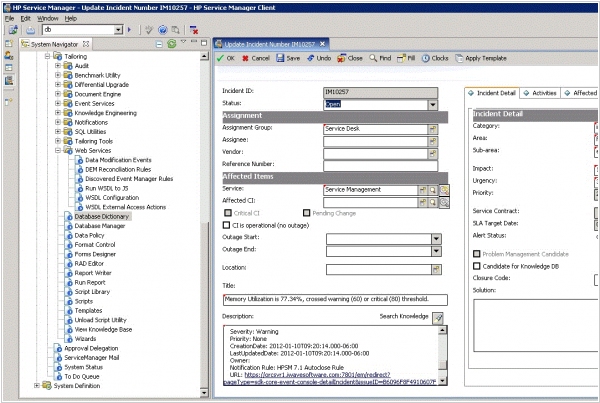Click the fill icon beside Service field
This screenshot has width=600, height=403.
point(422,190)
